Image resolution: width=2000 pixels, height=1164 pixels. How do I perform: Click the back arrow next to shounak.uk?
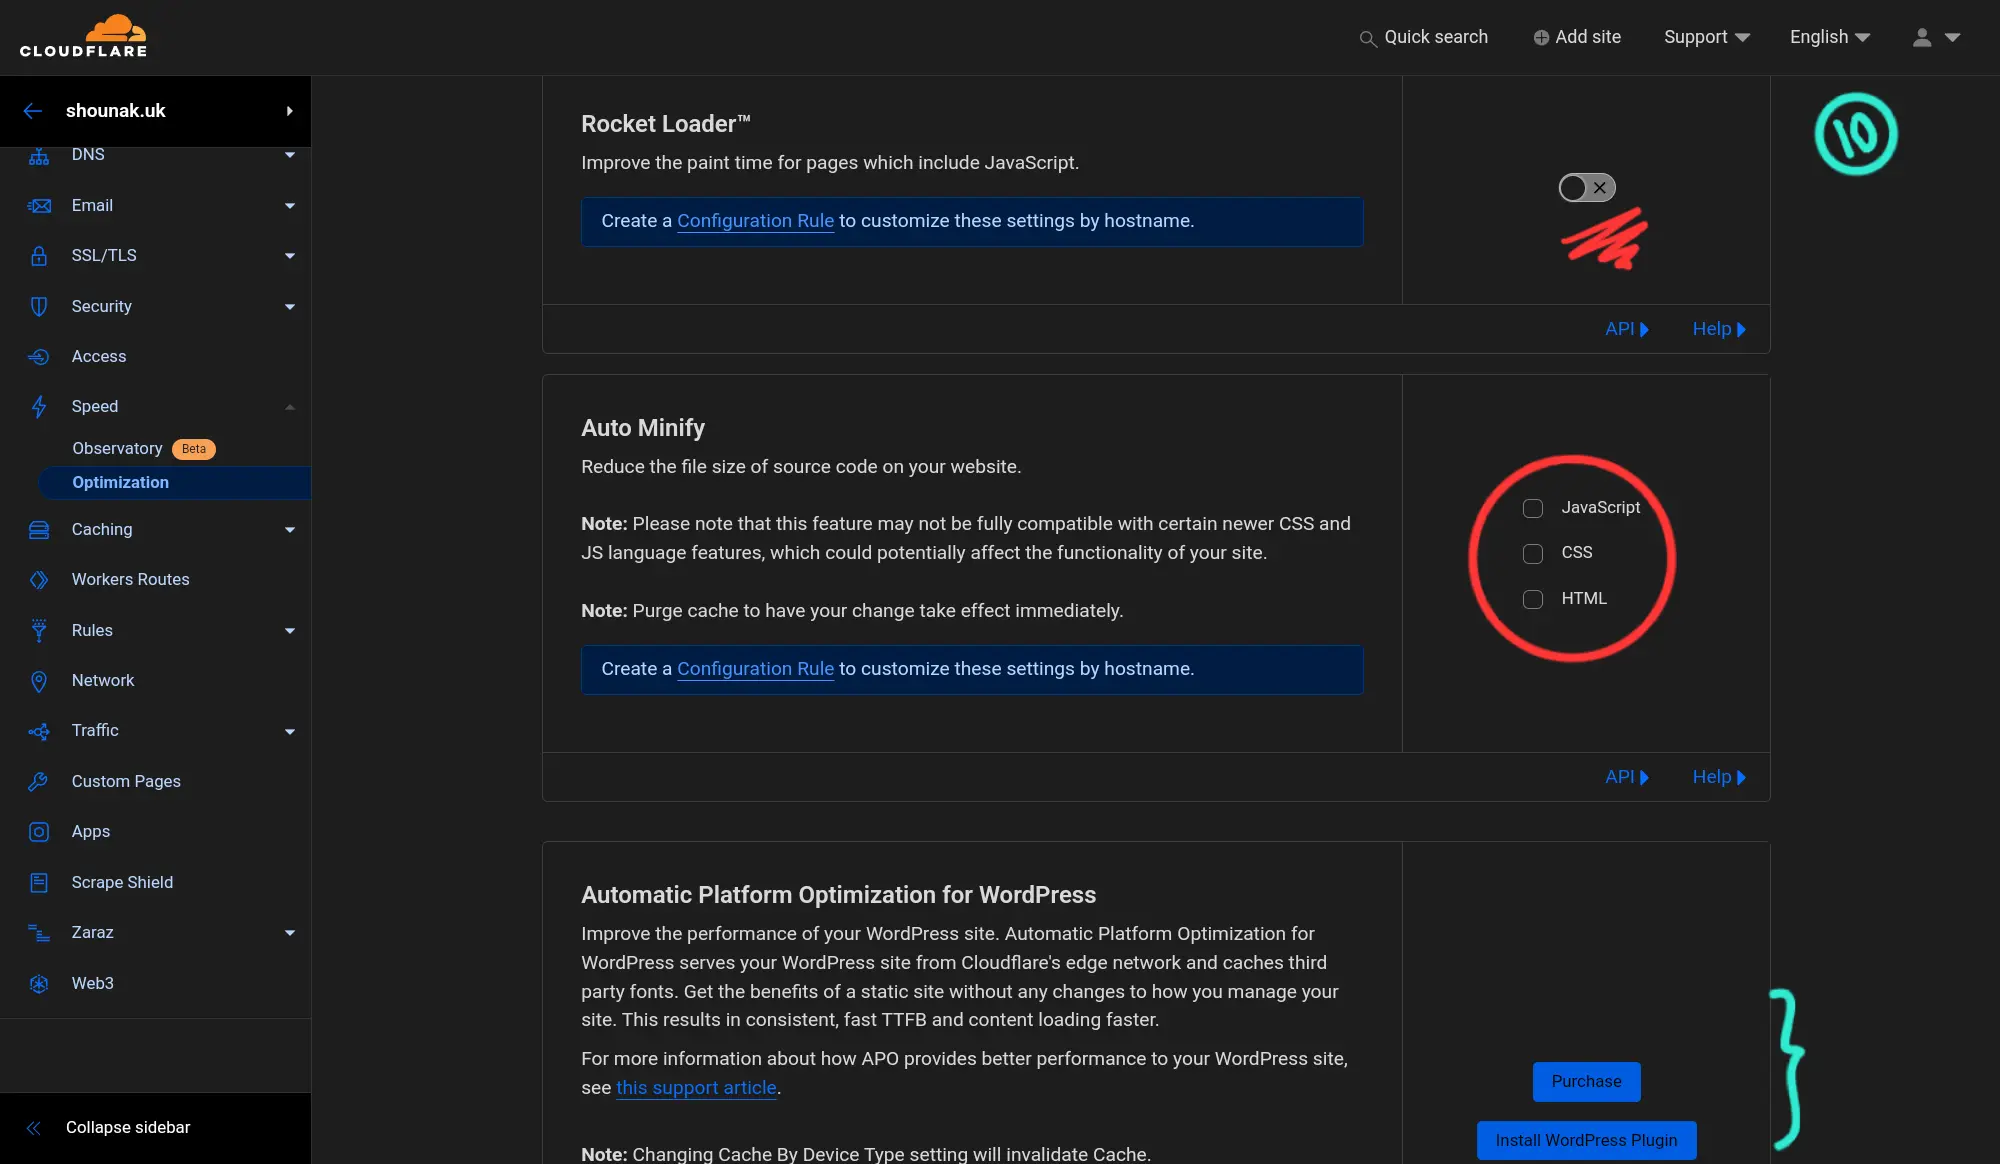point(33,111)
